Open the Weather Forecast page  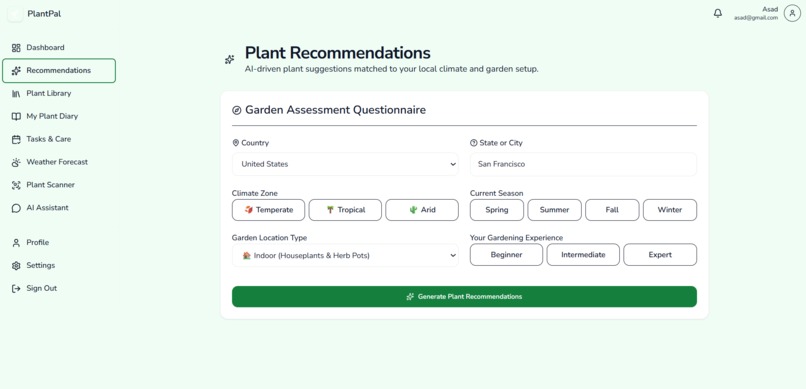pyautogui.click(x=59, y=162)
